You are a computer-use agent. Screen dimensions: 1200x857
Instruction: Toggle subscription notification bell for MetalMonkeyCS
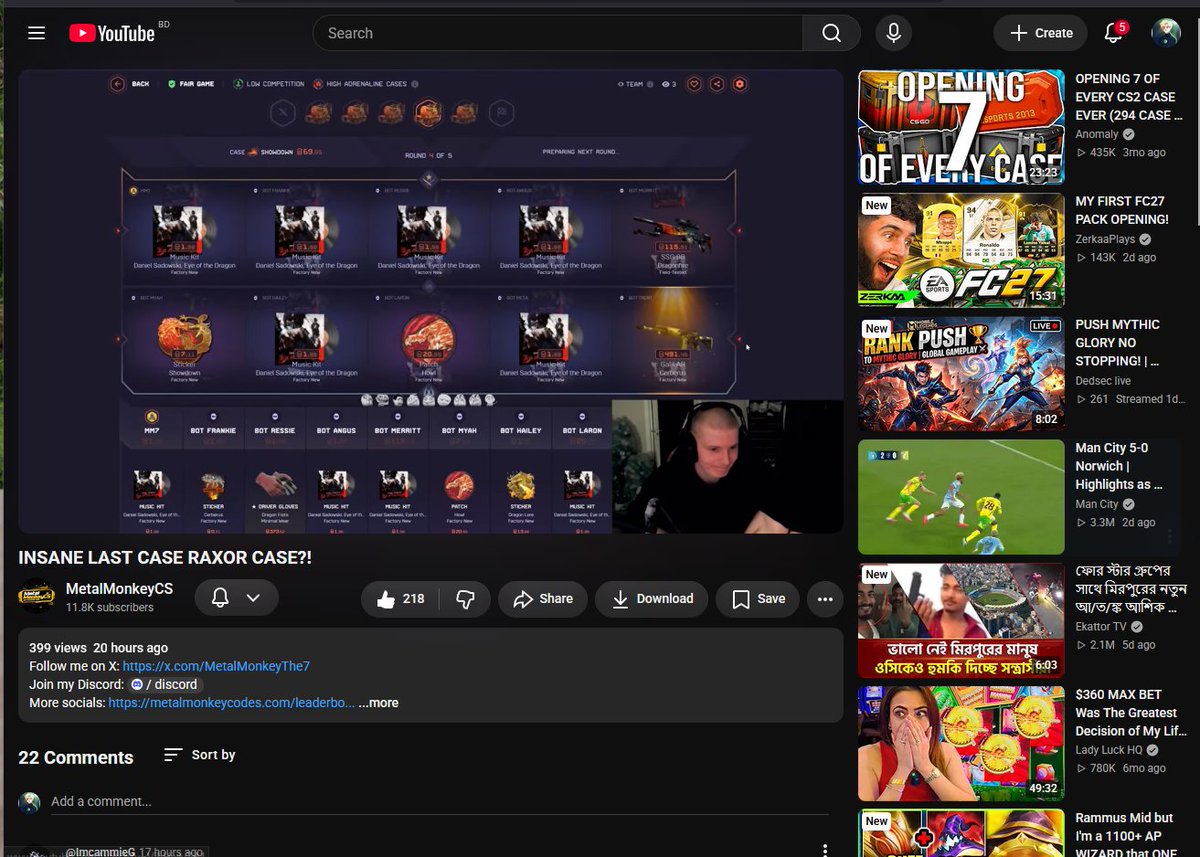tap(221, 598)
